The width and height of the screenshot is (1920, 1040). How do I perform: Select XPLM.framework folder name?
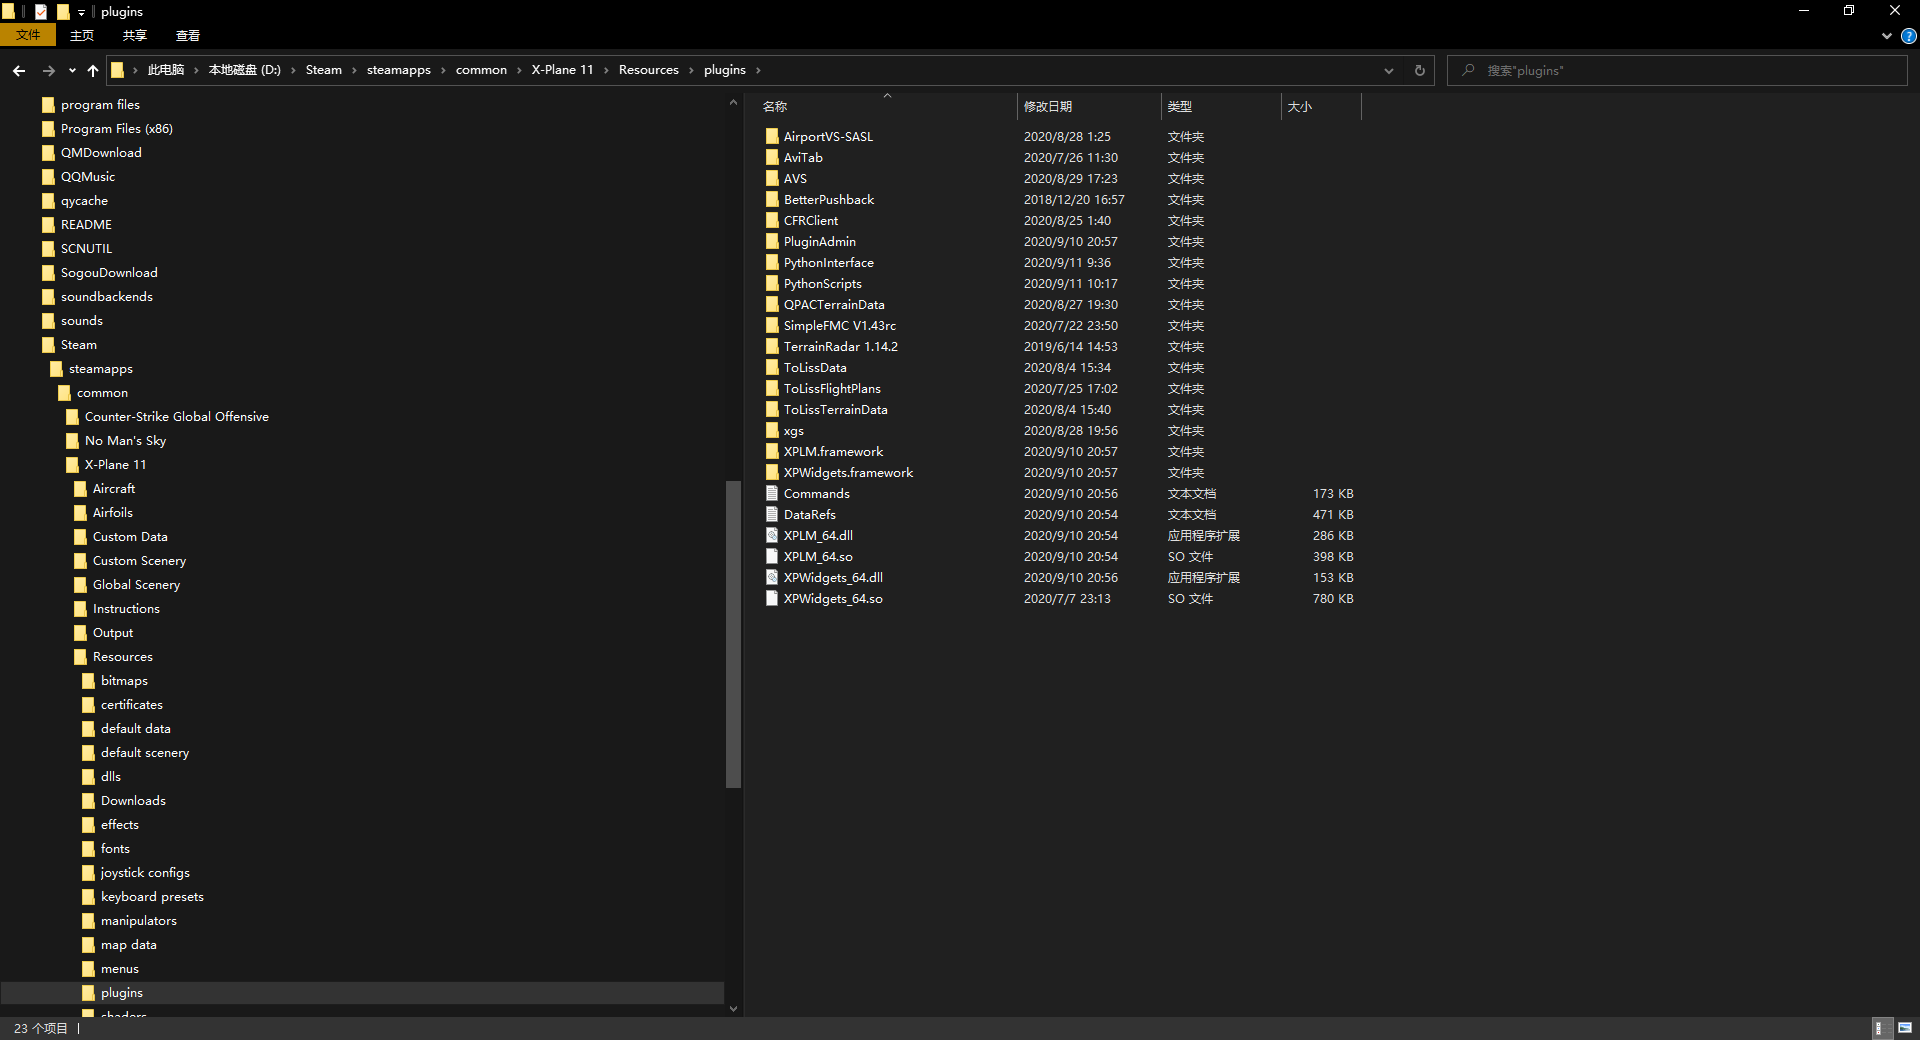[833, 451]
